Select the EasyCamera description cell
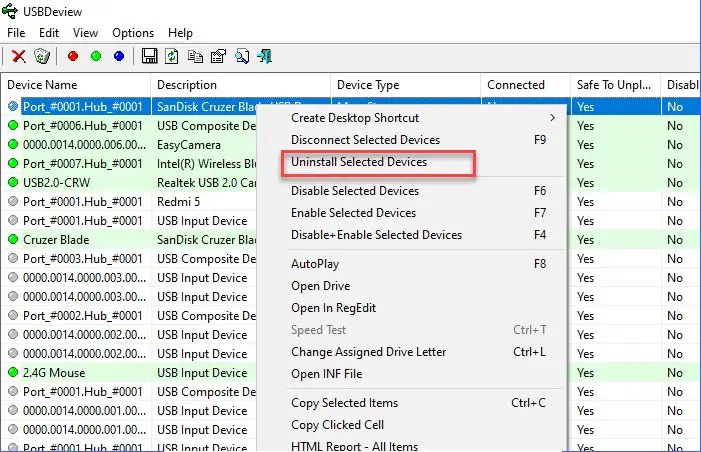This screenshot has height=452, width=701. (x=189, y=145)
